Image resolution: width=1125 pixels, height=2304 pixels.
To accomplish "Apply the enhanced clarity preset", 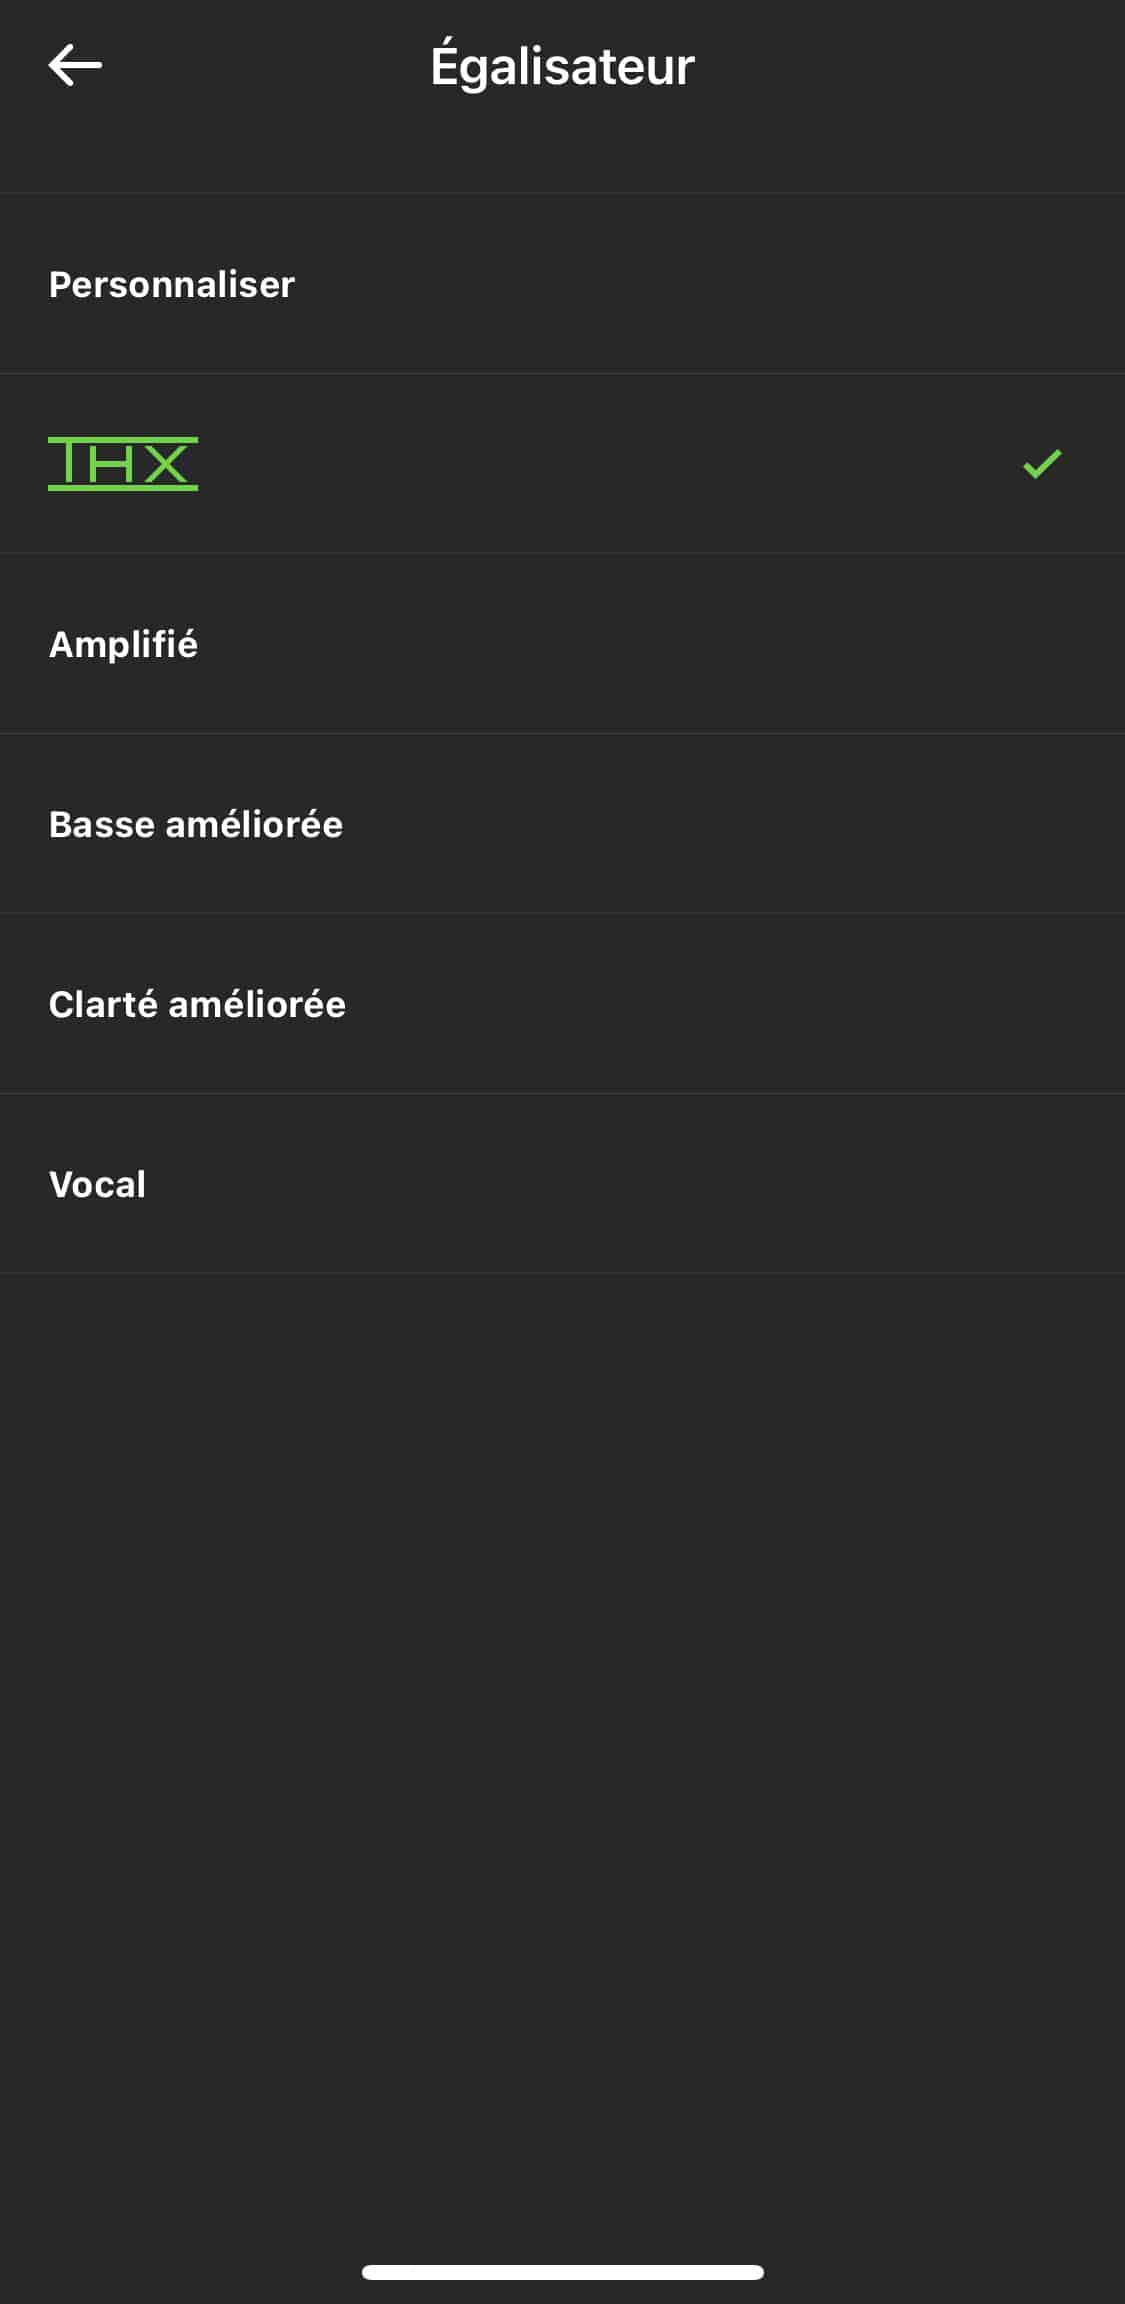I will [x=197, y=1005].
